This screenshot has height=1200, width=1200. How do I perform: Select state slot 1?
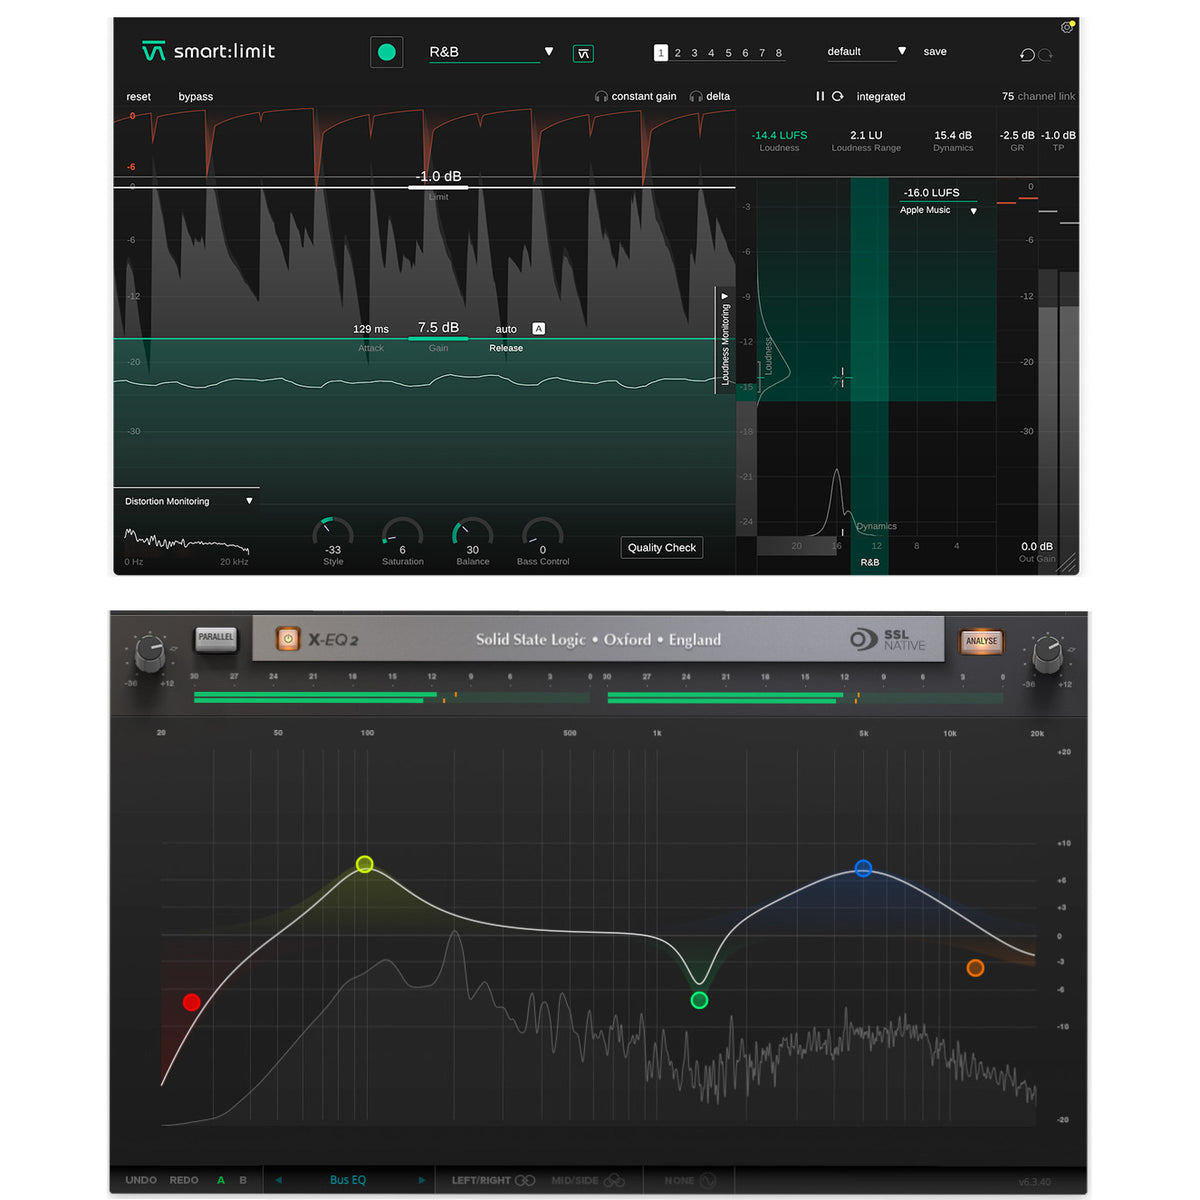click(x=661, y=53)
